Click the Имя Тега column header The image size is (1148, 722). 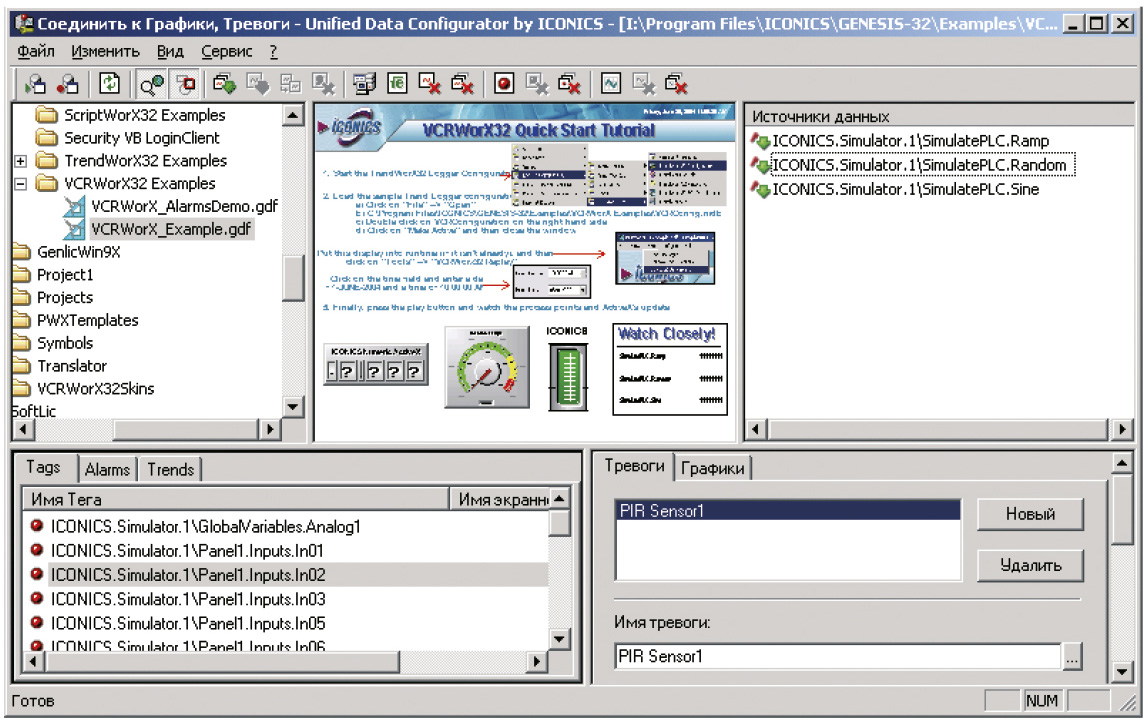pos(236,499)
